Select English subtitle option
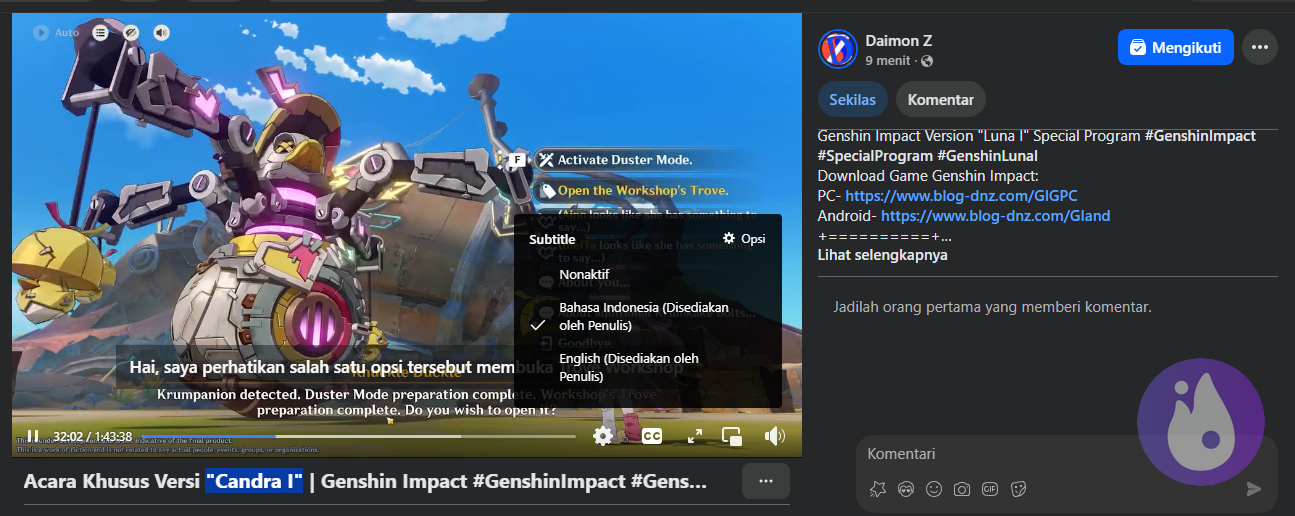This screenshot has height=516, width=1295. point(647,367)
